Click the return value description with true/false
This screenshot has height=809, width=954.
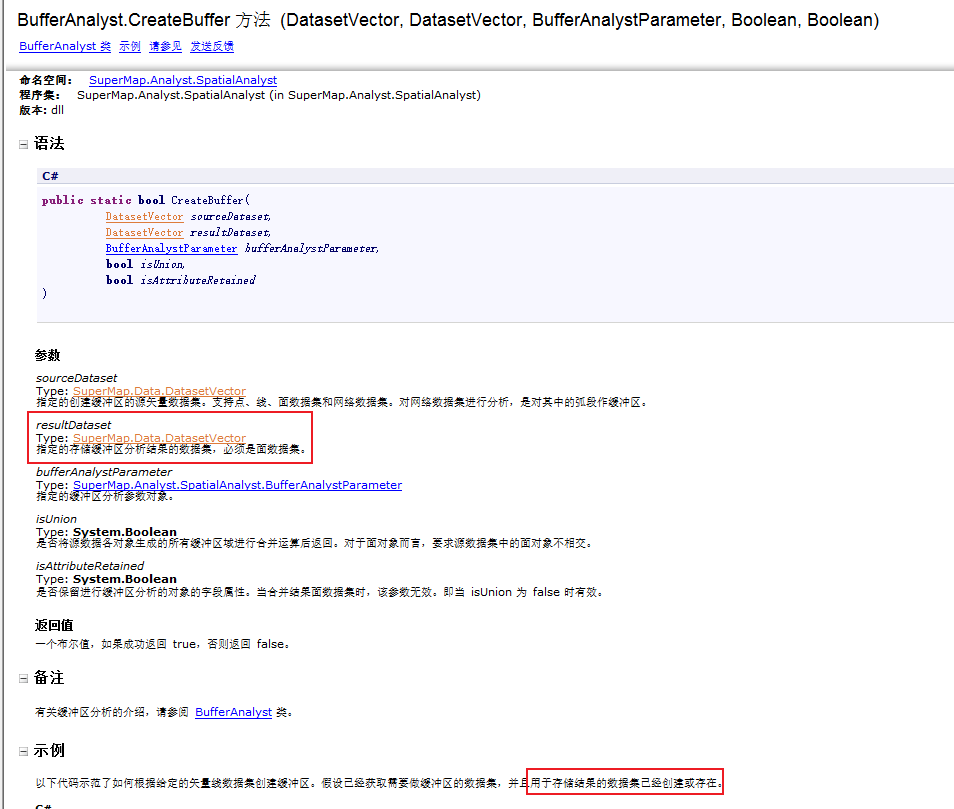162,644
